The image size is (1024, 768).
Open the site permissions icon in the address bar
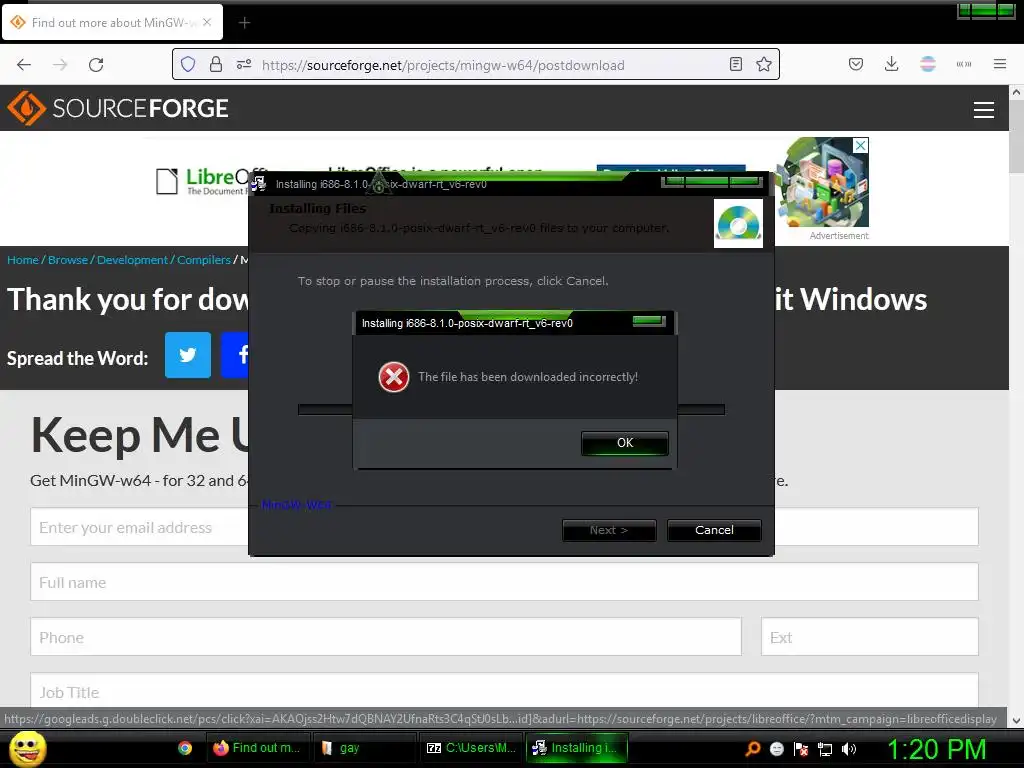(x=244, y=64)
